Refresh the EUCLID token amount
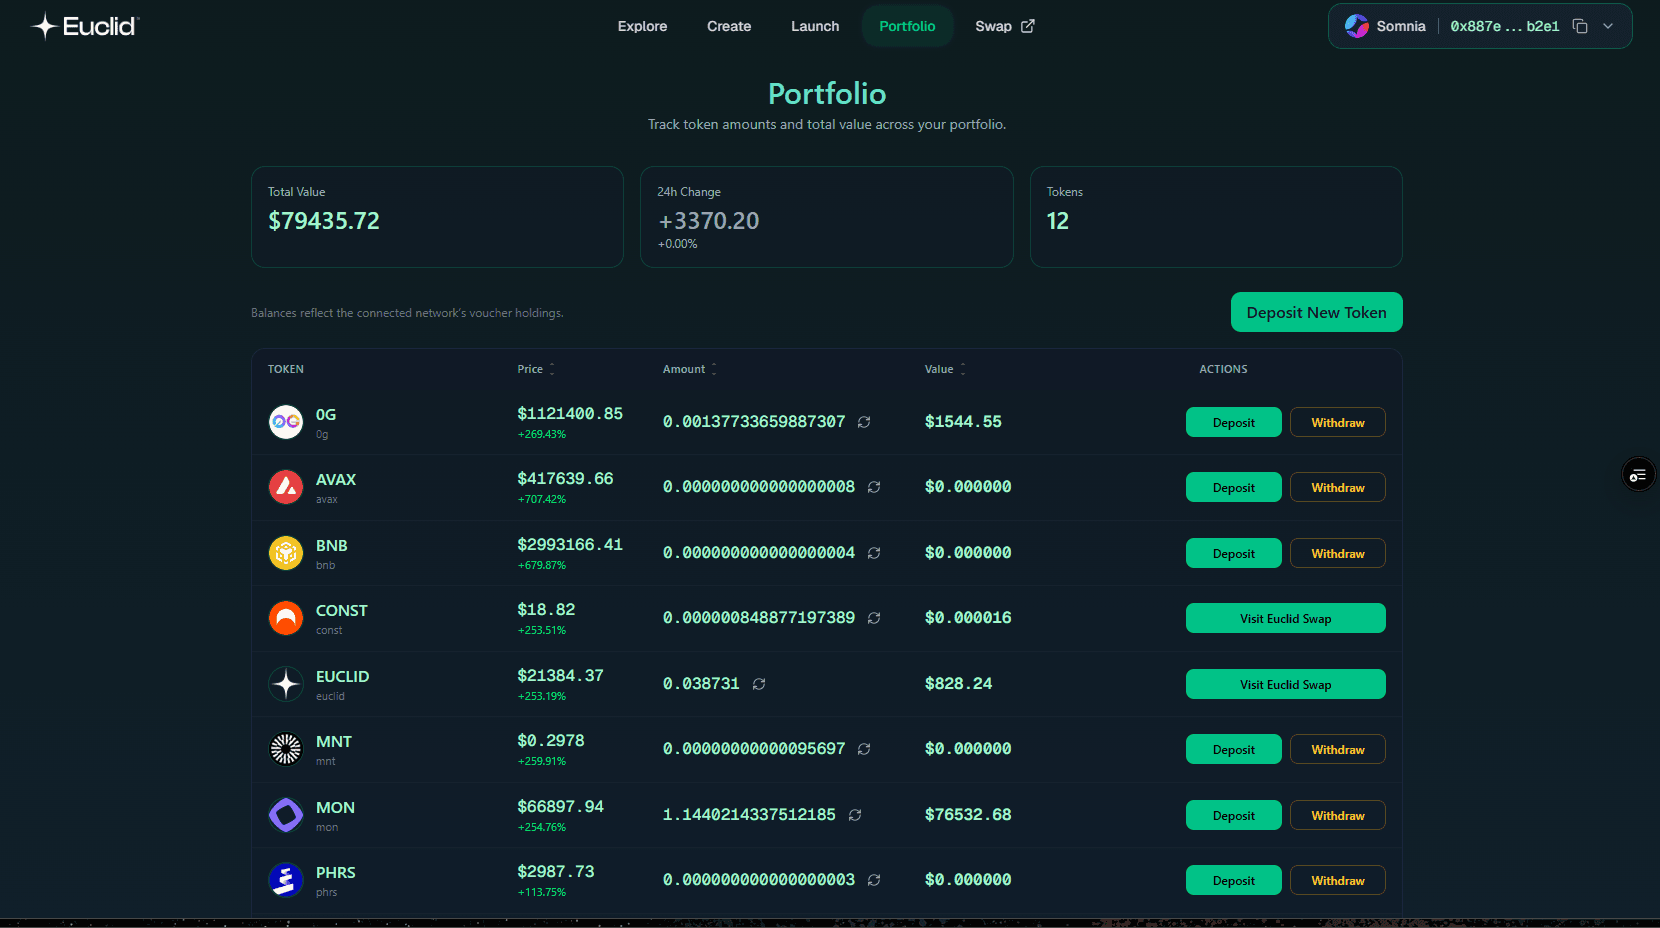1660x928 pixels. click(x=759, y=684)
